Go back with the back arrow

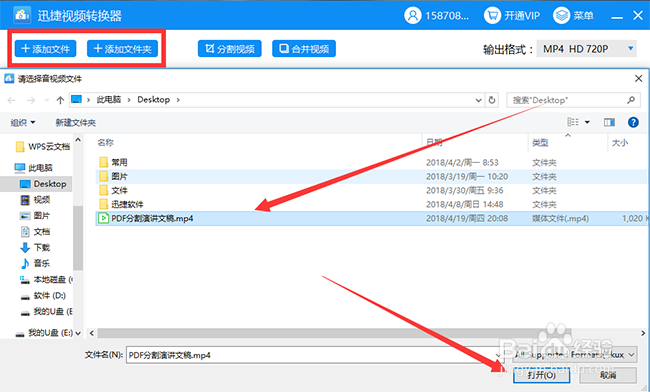(12, 100)
